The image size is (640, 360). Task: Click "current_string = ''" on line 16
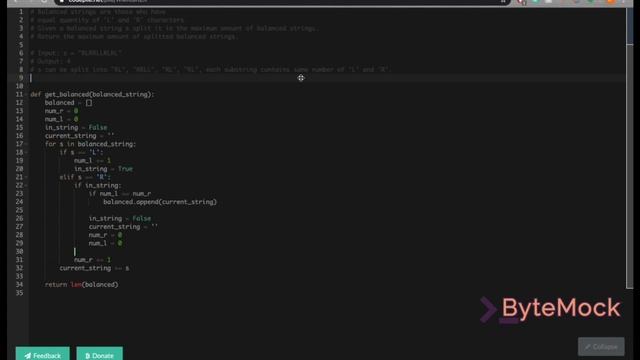(79, 136)
